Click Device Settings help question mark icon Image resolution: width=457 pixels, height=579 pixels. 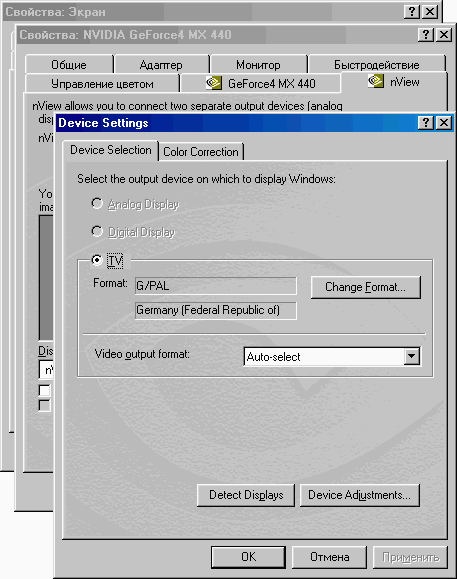[x=426, y=122]
